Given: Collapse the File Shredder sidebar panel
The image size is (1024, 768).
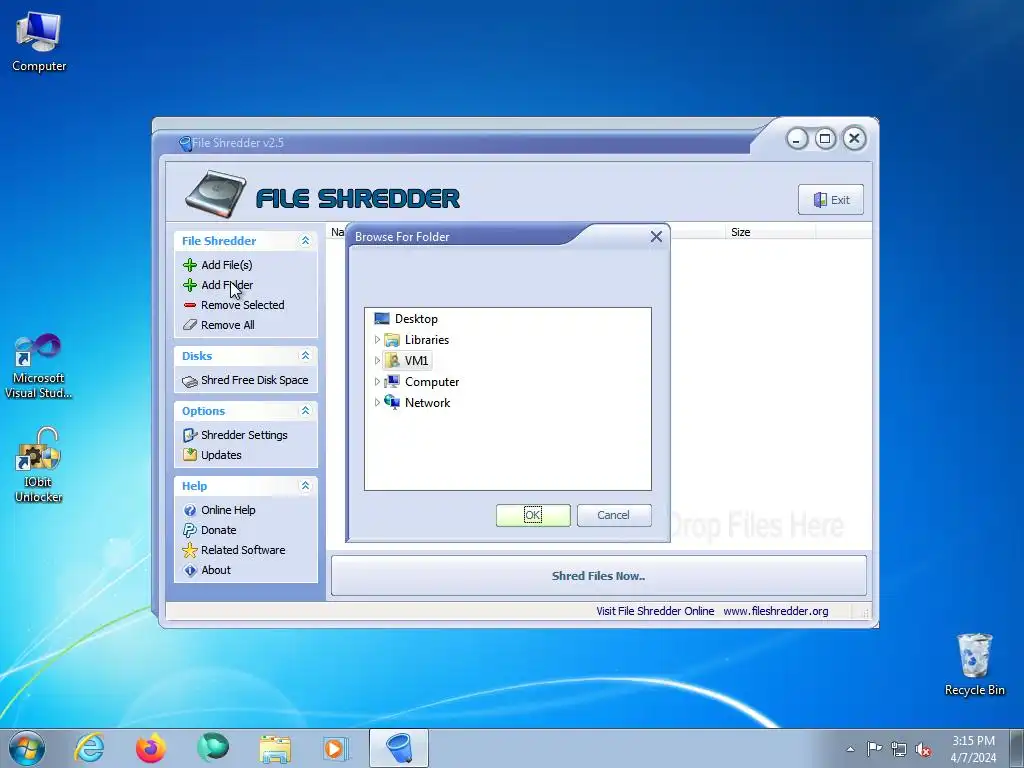Looking at the screenshot, I should click(x=305, y=241).
